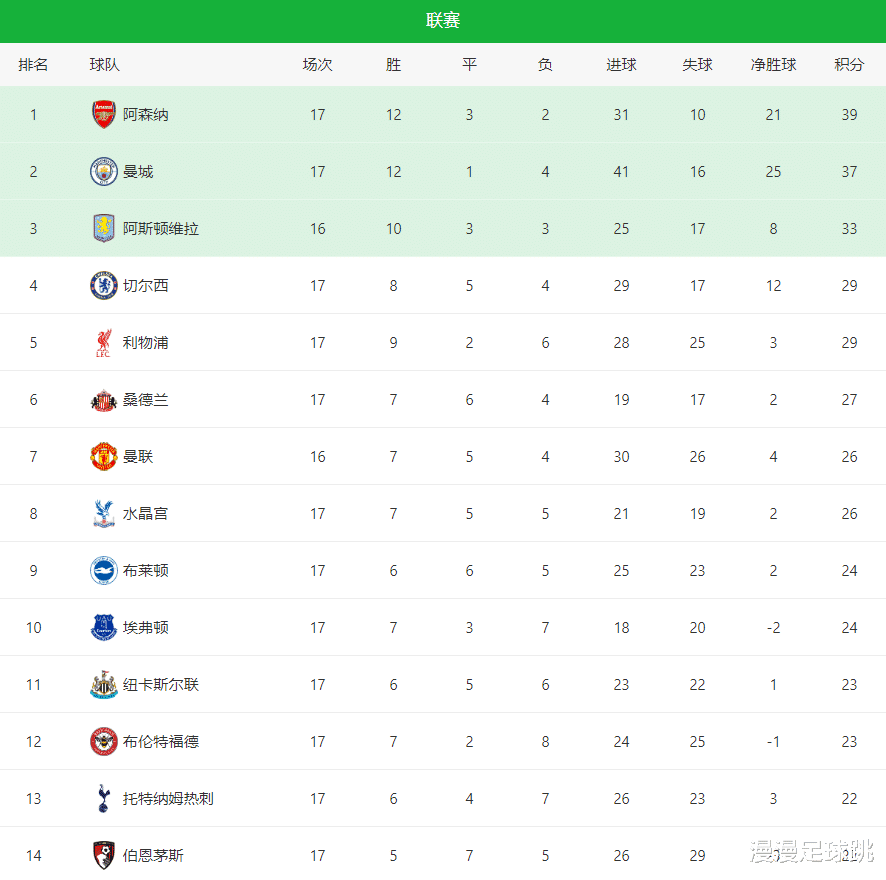886x880 pixels.
Task: Select the Tottenham Hotspur cockerel icon
Action: pos(103,799)
